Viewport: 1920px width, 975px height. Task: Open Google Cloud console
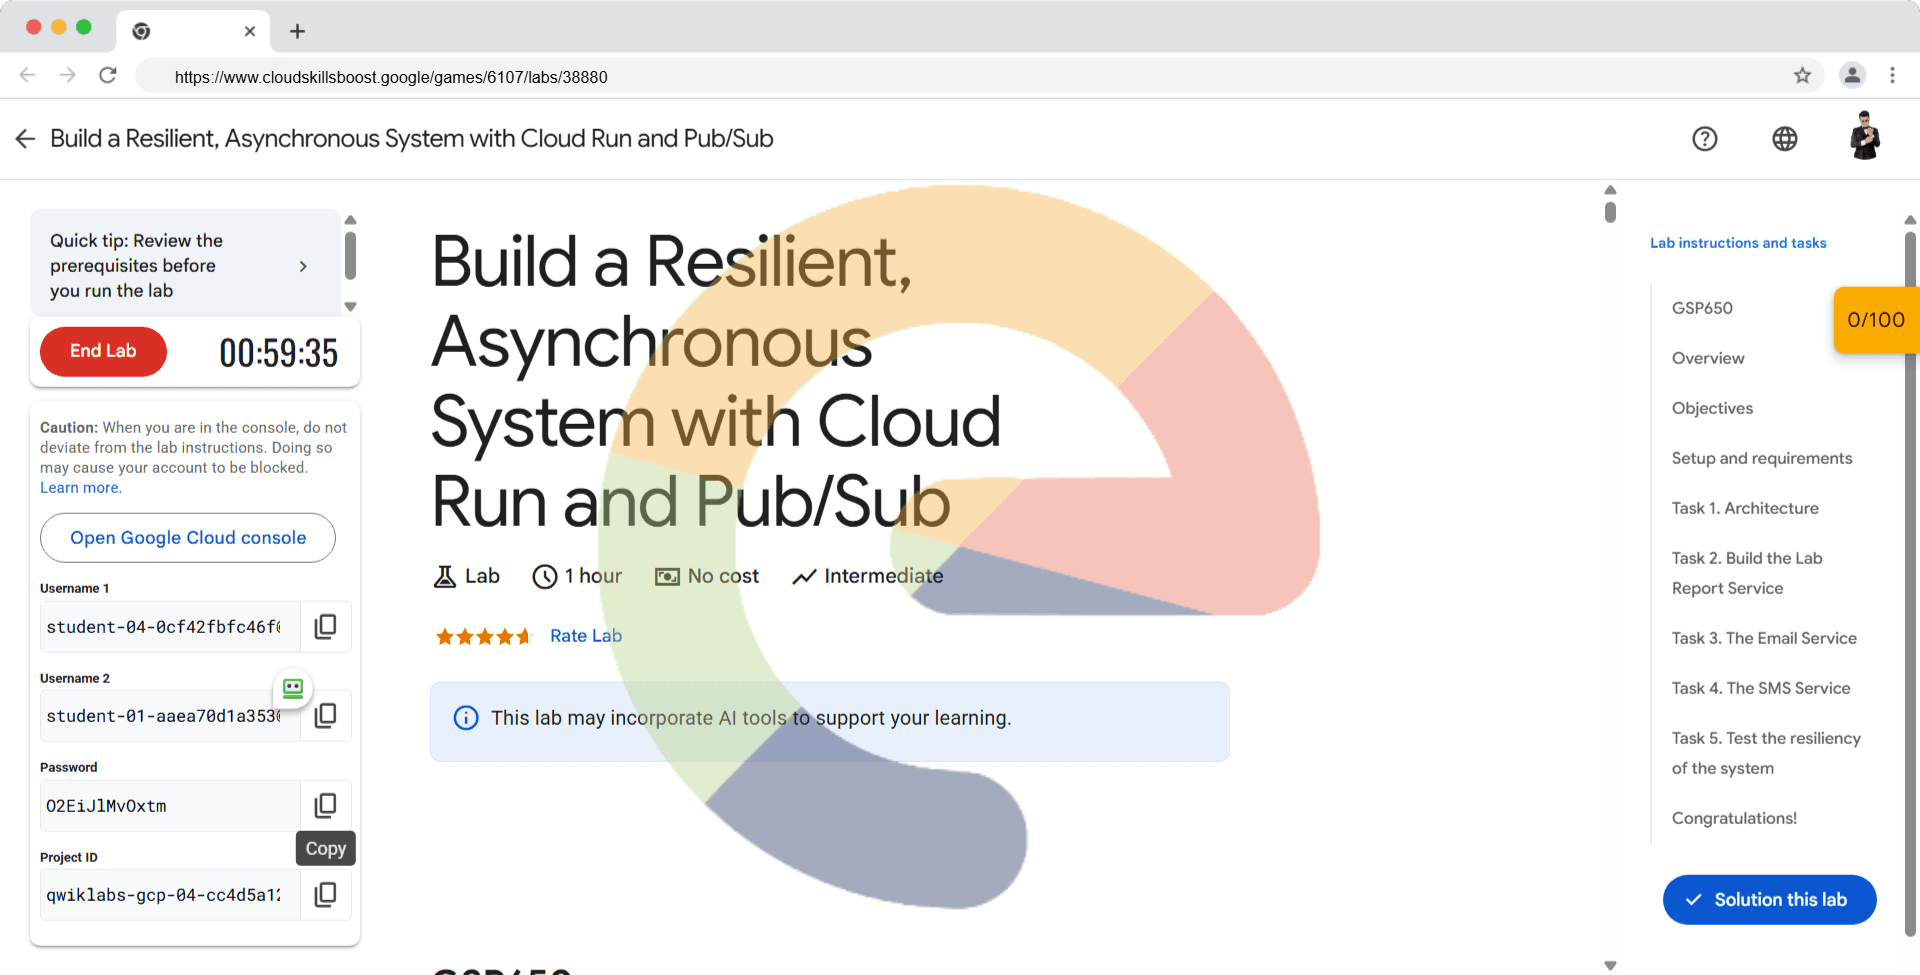188,538
